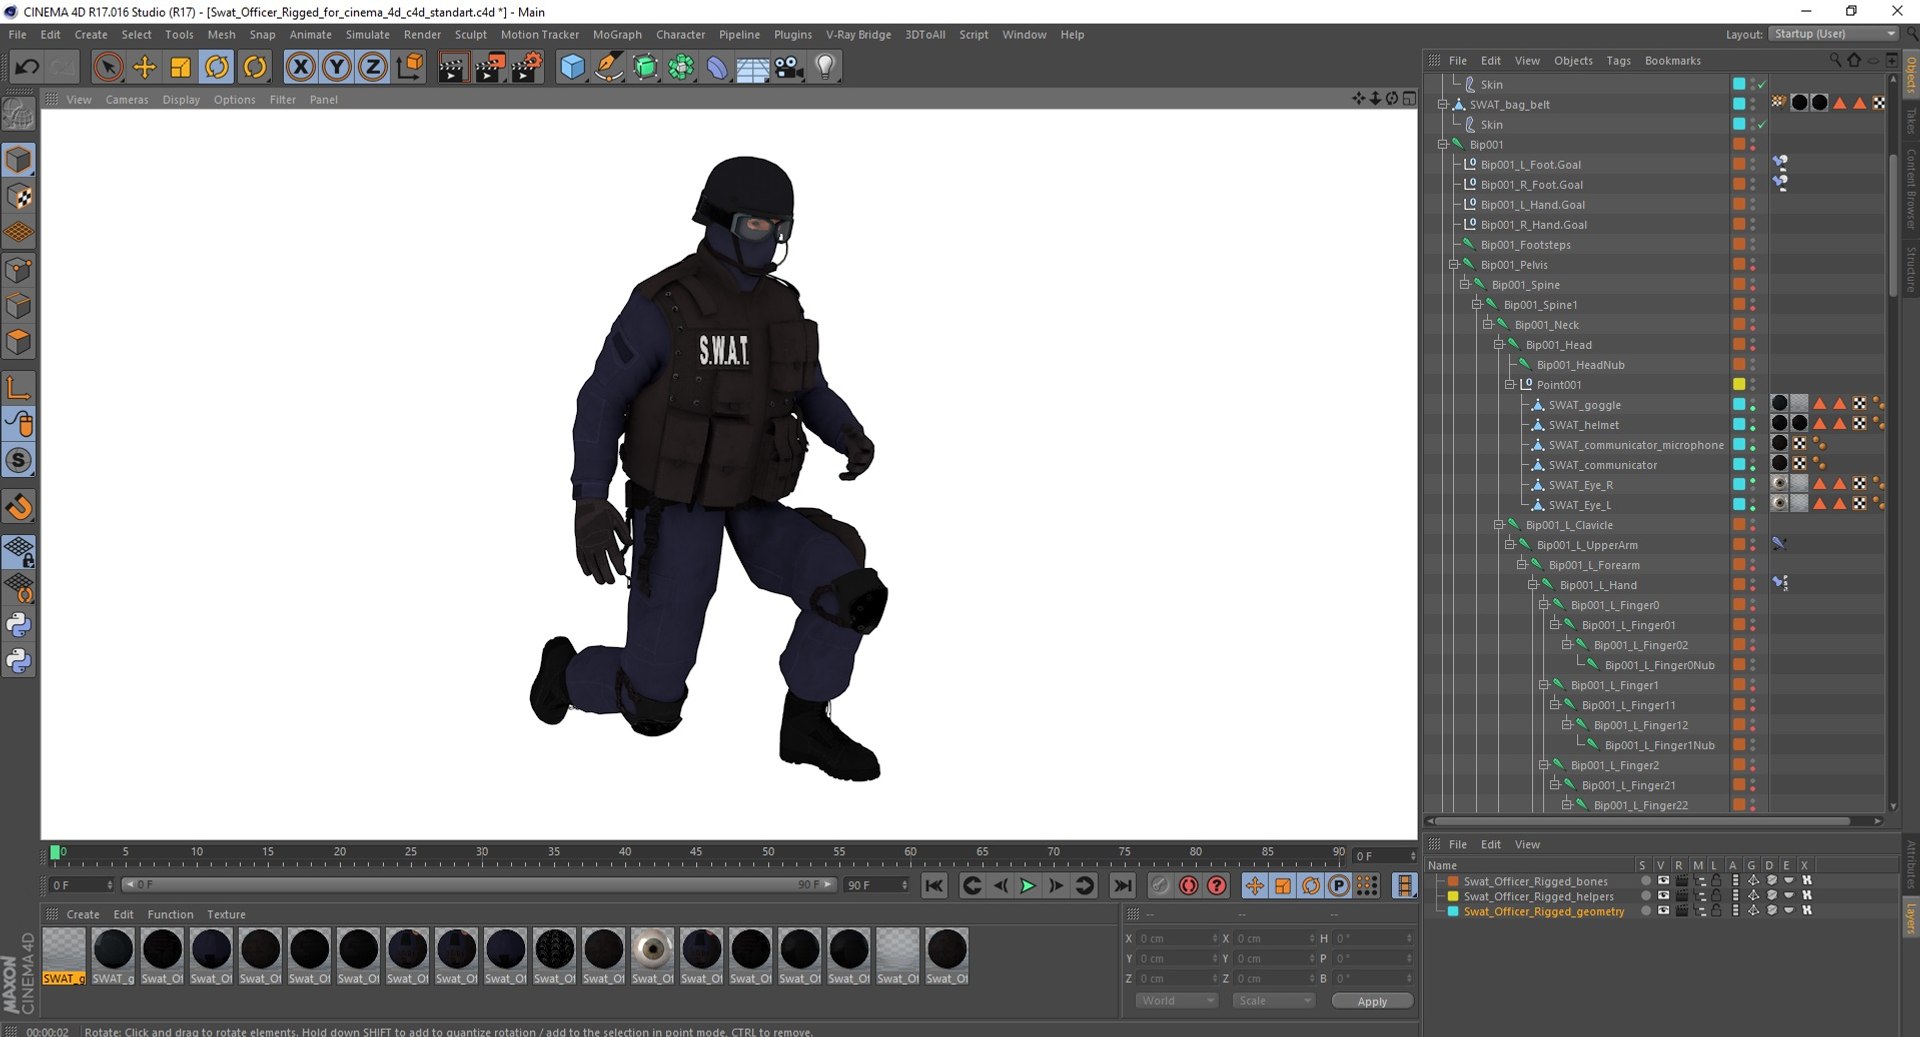Collapse the Point001 tree node

1510,385
